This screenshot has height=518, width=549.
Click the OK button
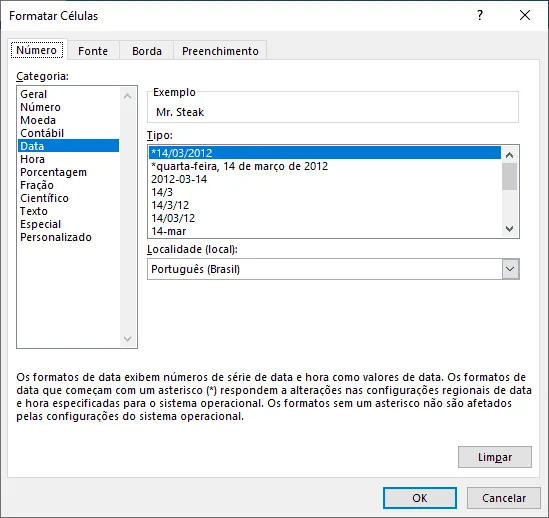[419, 498]
